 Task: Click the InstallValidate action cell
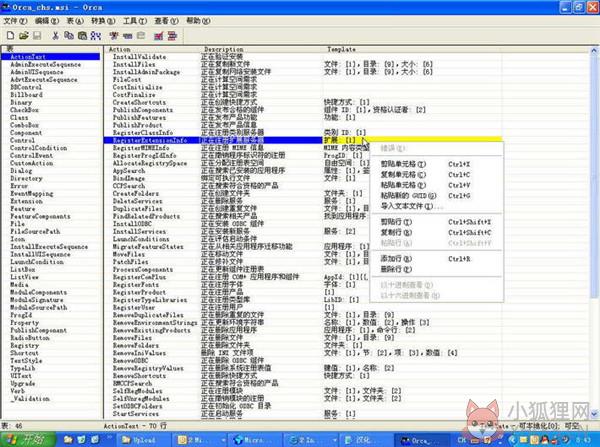pyautogui.click(x=139, y=57)
